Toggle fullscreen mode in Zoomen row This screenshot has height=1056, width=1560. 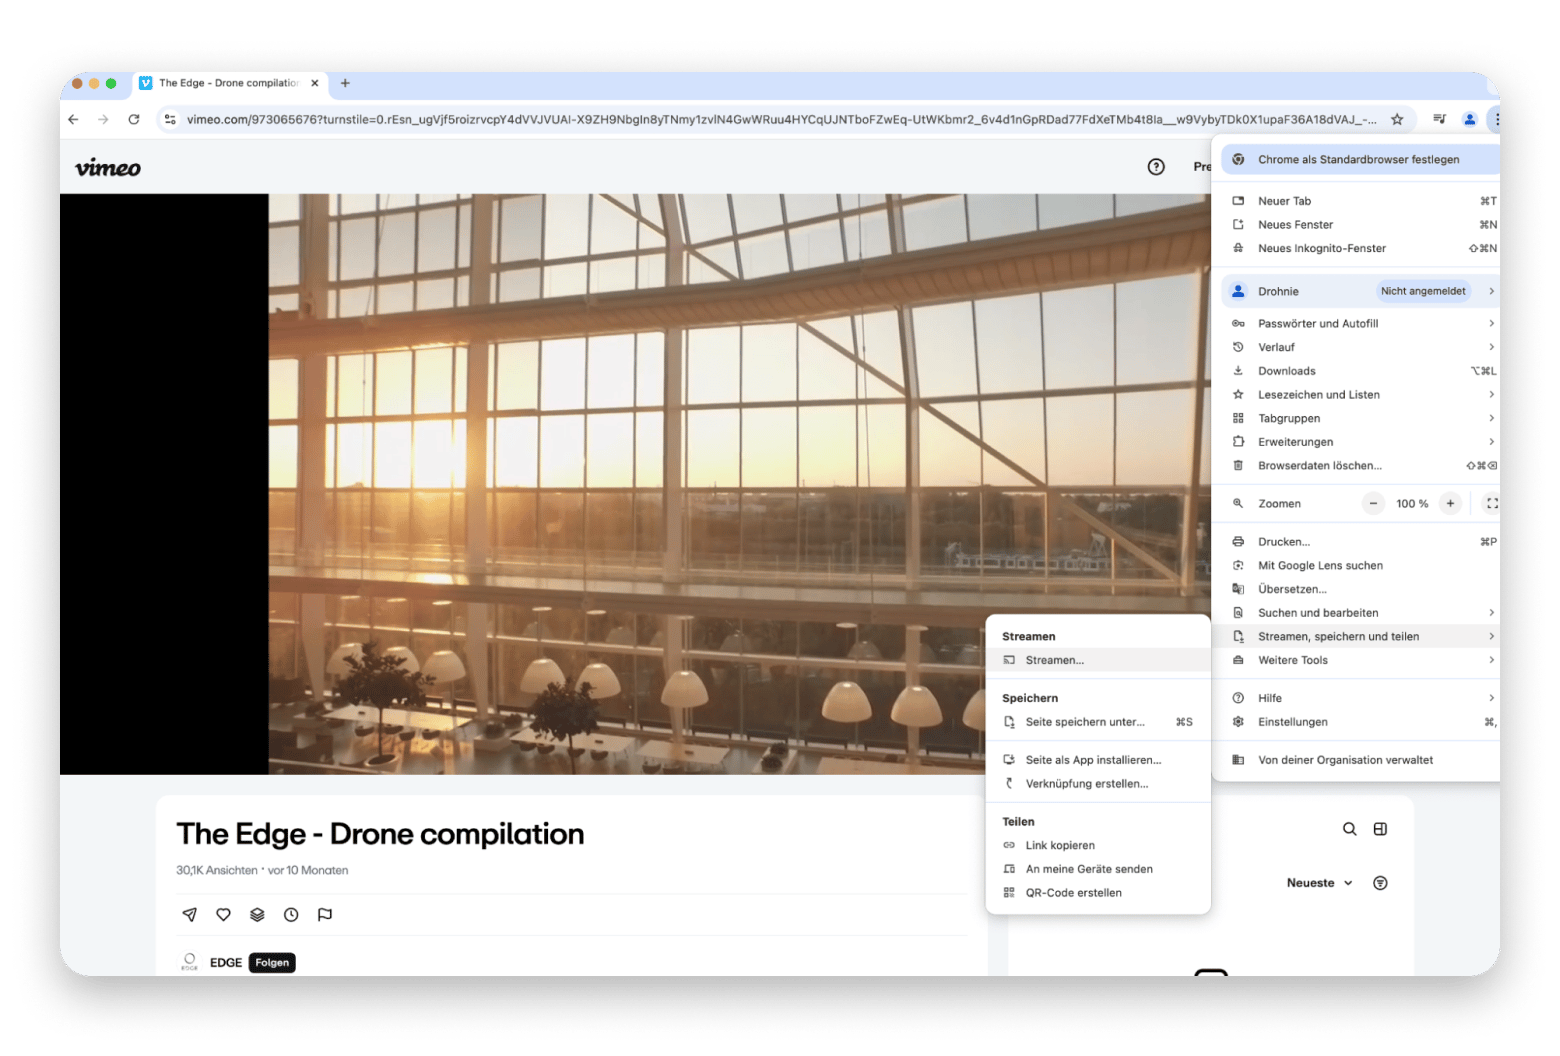(x=1491, y=504)
